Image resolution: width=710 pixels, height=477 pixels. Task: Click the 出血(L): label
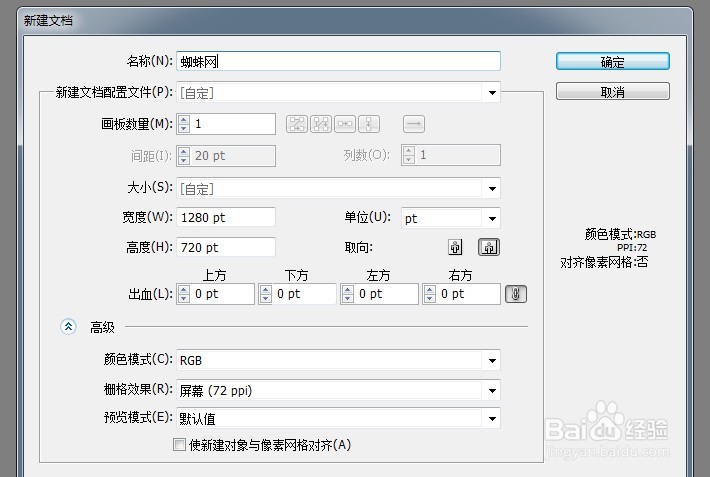[x=150, y=294]
